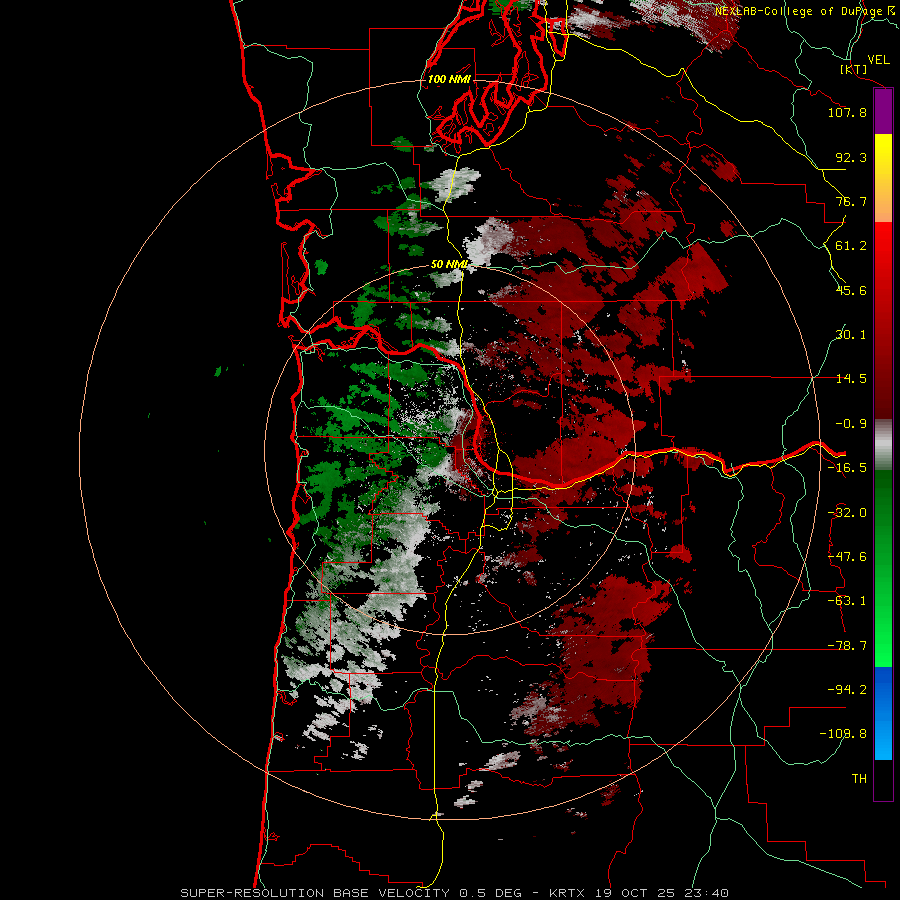Image resolution: width=900 pixels, height=900 pixels.
Task: Select the -32.0 velocity scale label
Action: 847,513
